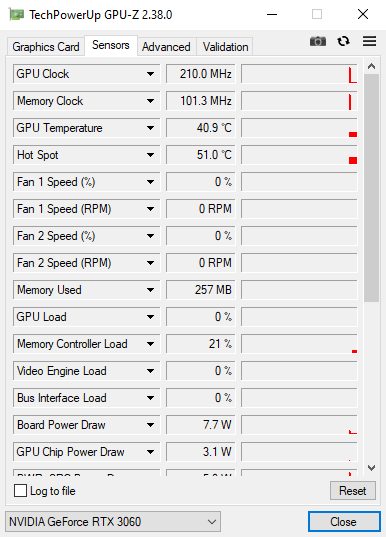Click the scrollbar up arrow
386x537 pixels.
[371, 66]
